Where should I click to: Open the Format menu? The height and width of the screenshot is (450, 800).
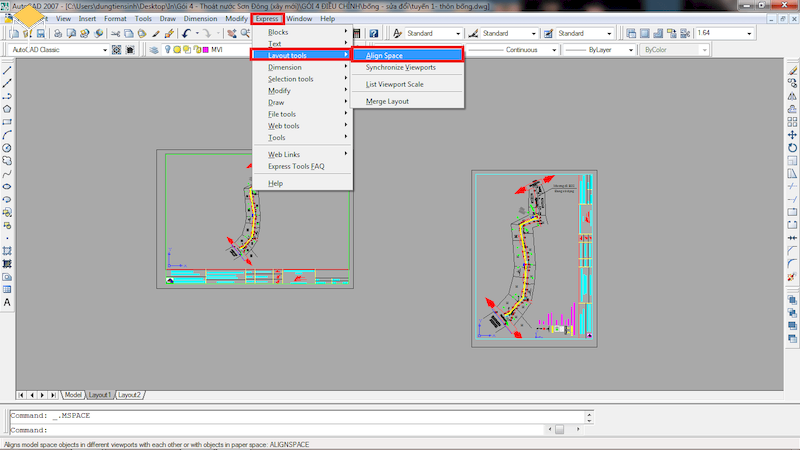[x=115, y=19]
